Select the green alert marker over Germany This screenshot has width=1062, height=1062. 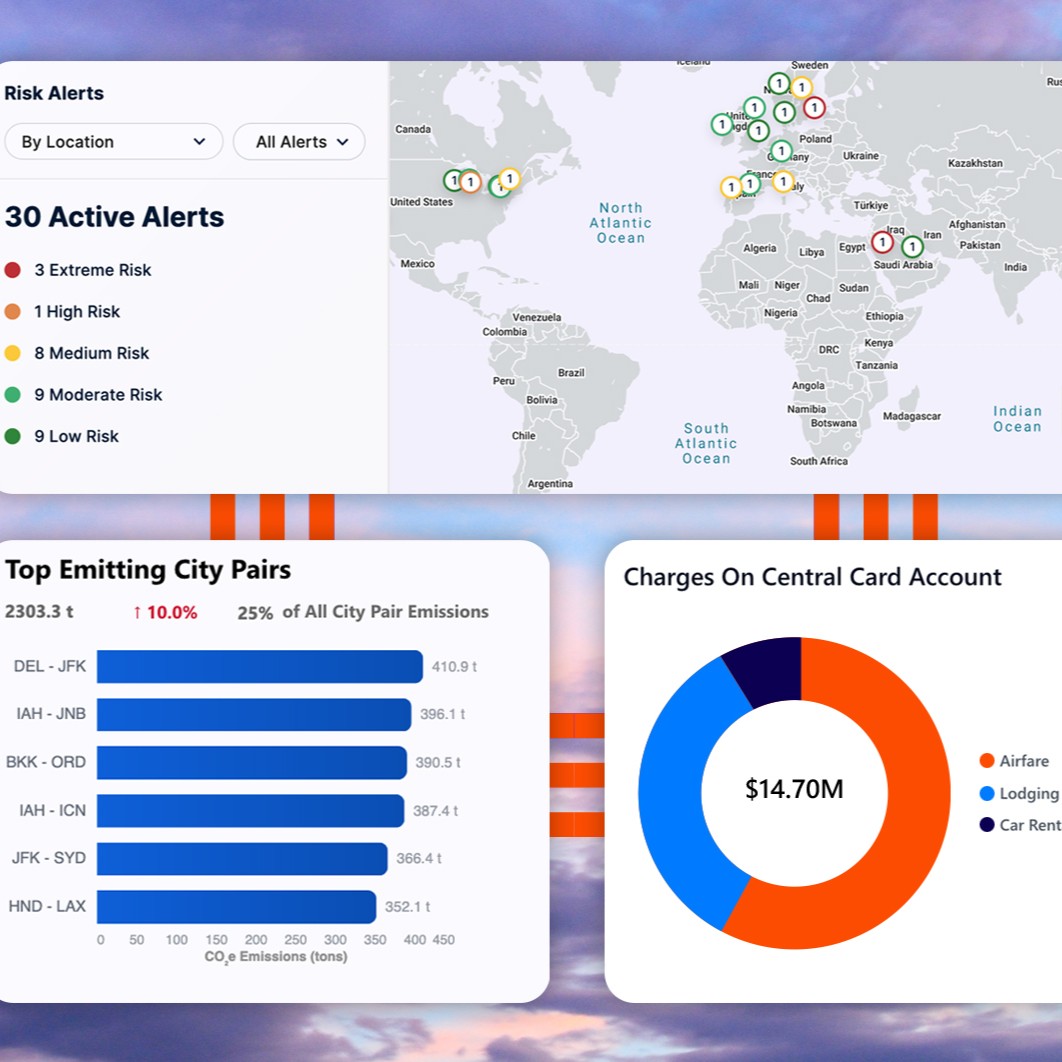pyautogui.click(x=781, y=150)
